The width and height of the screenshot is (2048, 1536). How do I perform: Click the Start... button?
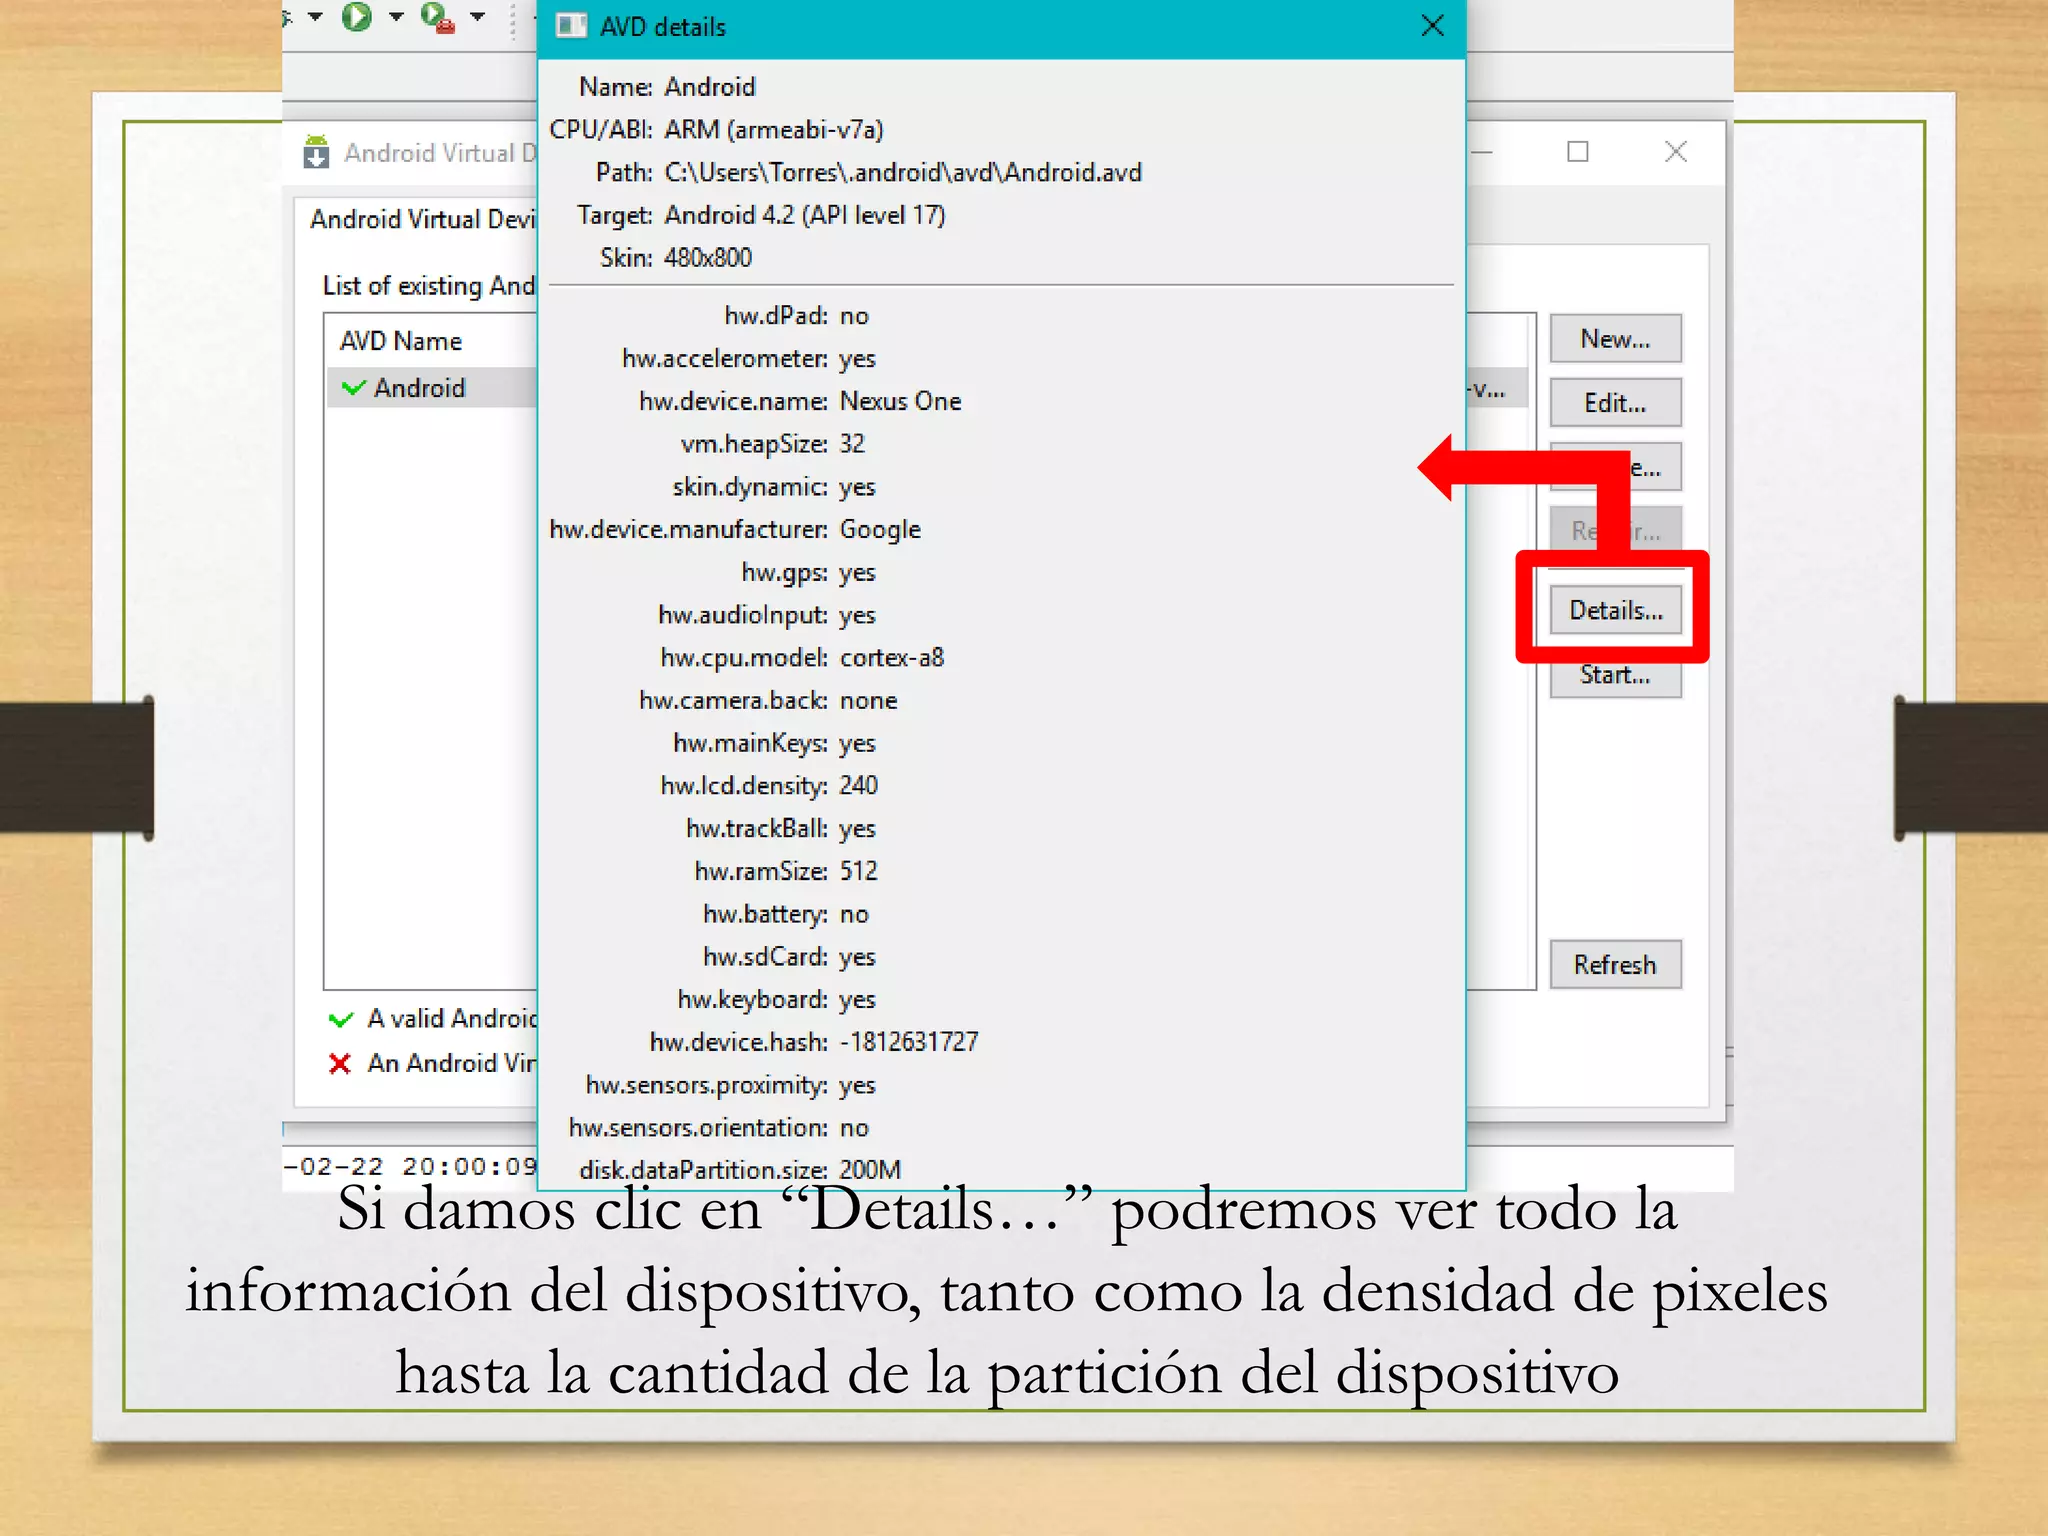[1615, 677]
